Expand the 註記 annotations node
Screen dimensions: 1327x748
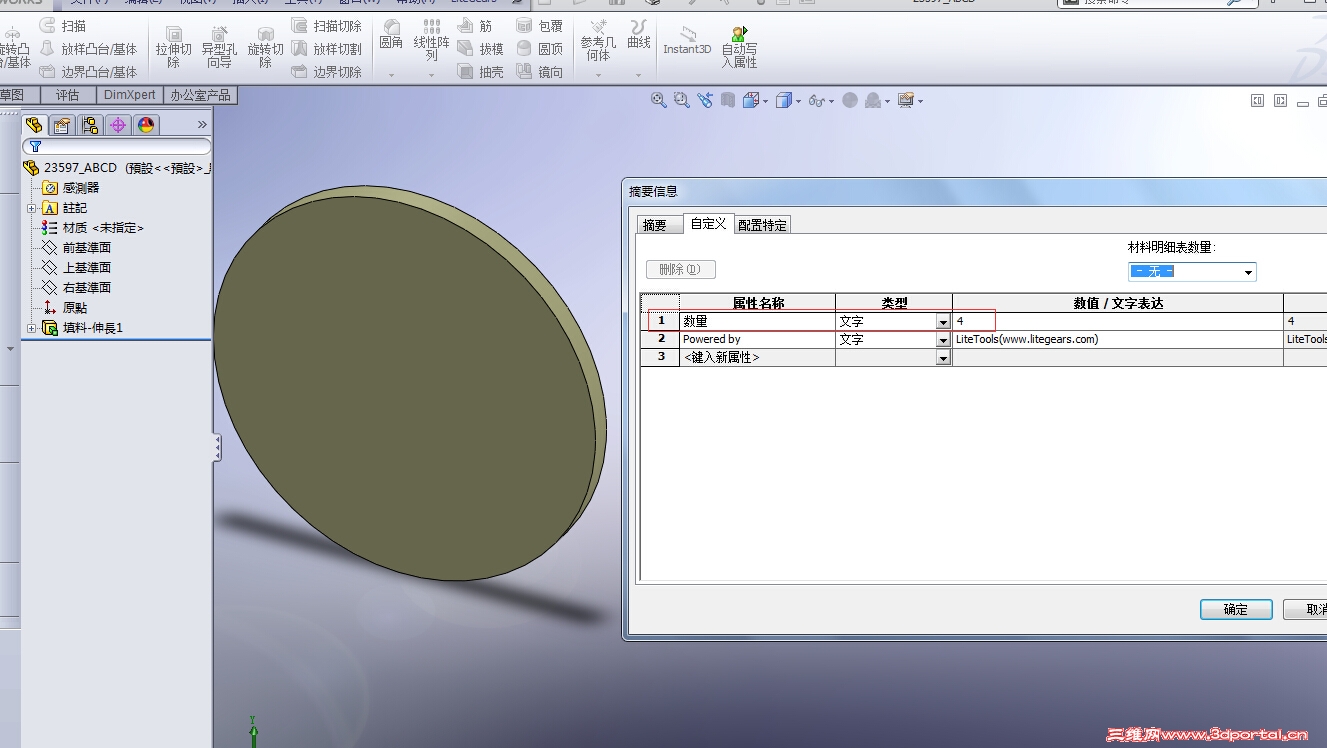point(31,208)
